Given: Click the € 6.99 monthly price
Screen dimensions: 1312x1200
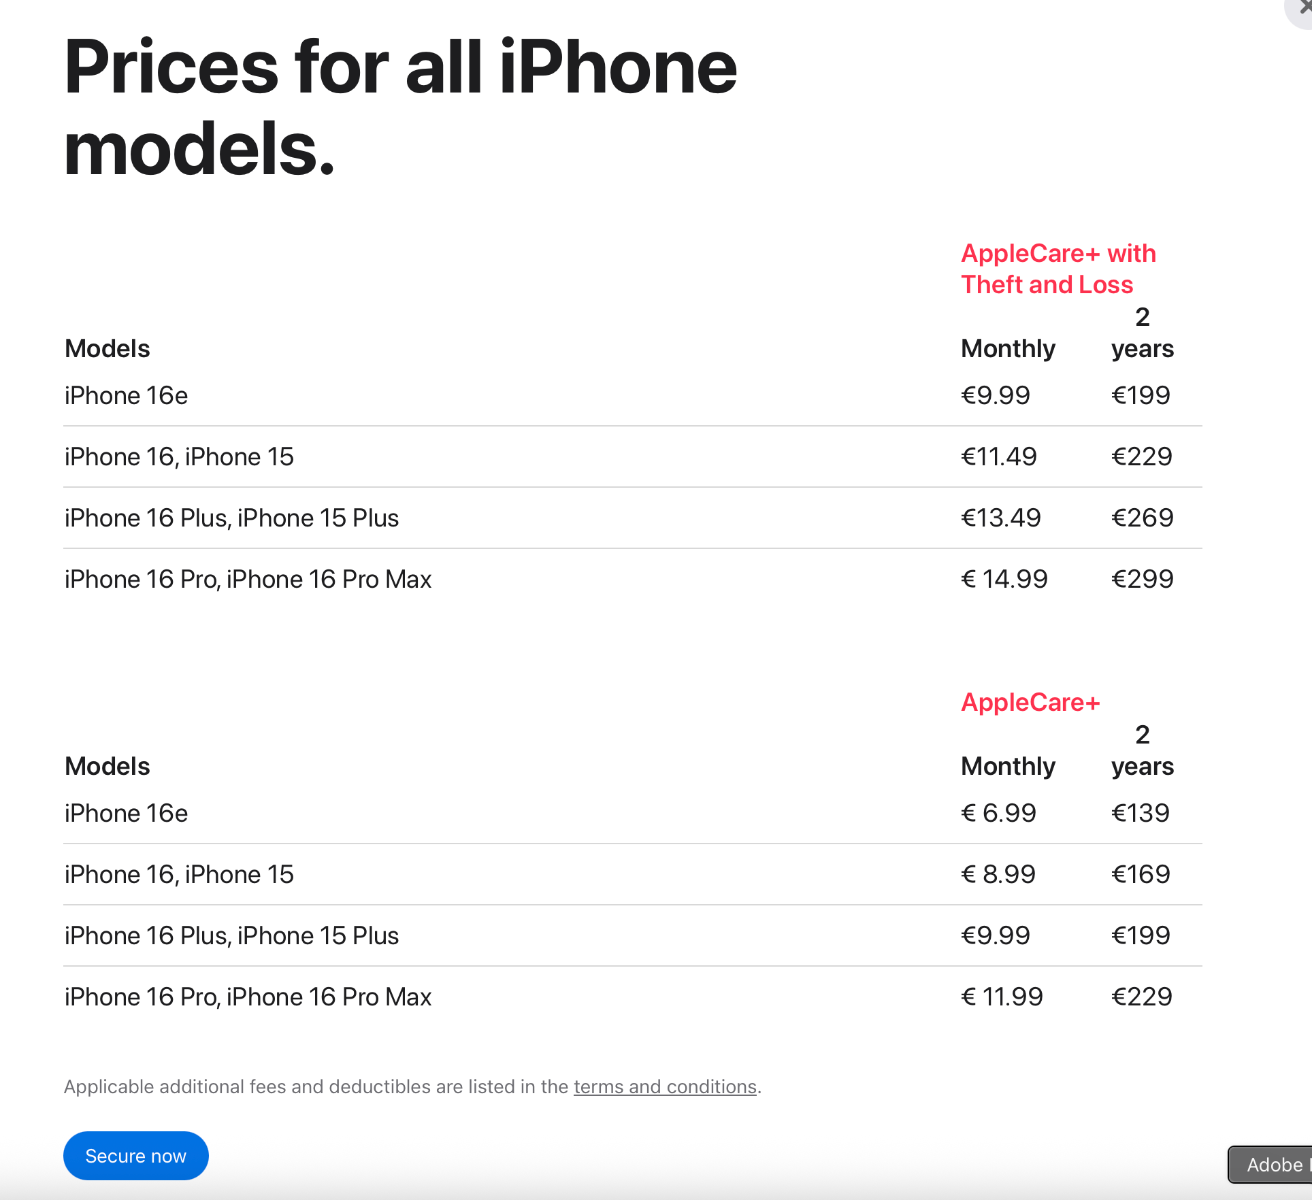Looking at the screenshot, I should pos(998,813).
